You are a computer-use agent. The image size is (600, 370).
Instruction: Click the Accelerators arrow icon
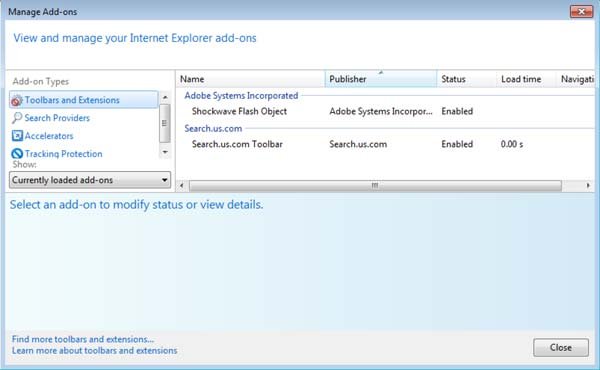(17, 136)
